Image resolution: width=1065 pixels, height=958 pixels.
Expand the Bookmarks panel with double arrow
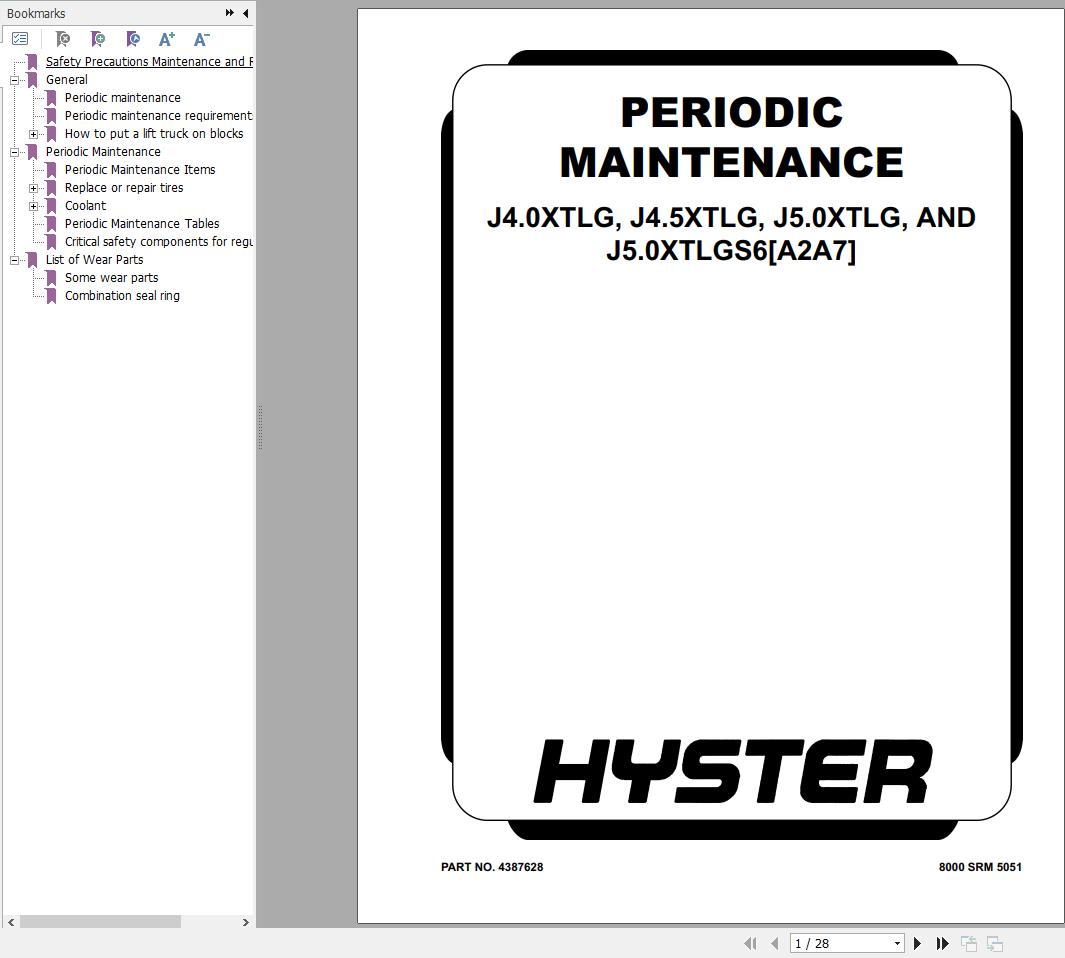pos(229,13)
